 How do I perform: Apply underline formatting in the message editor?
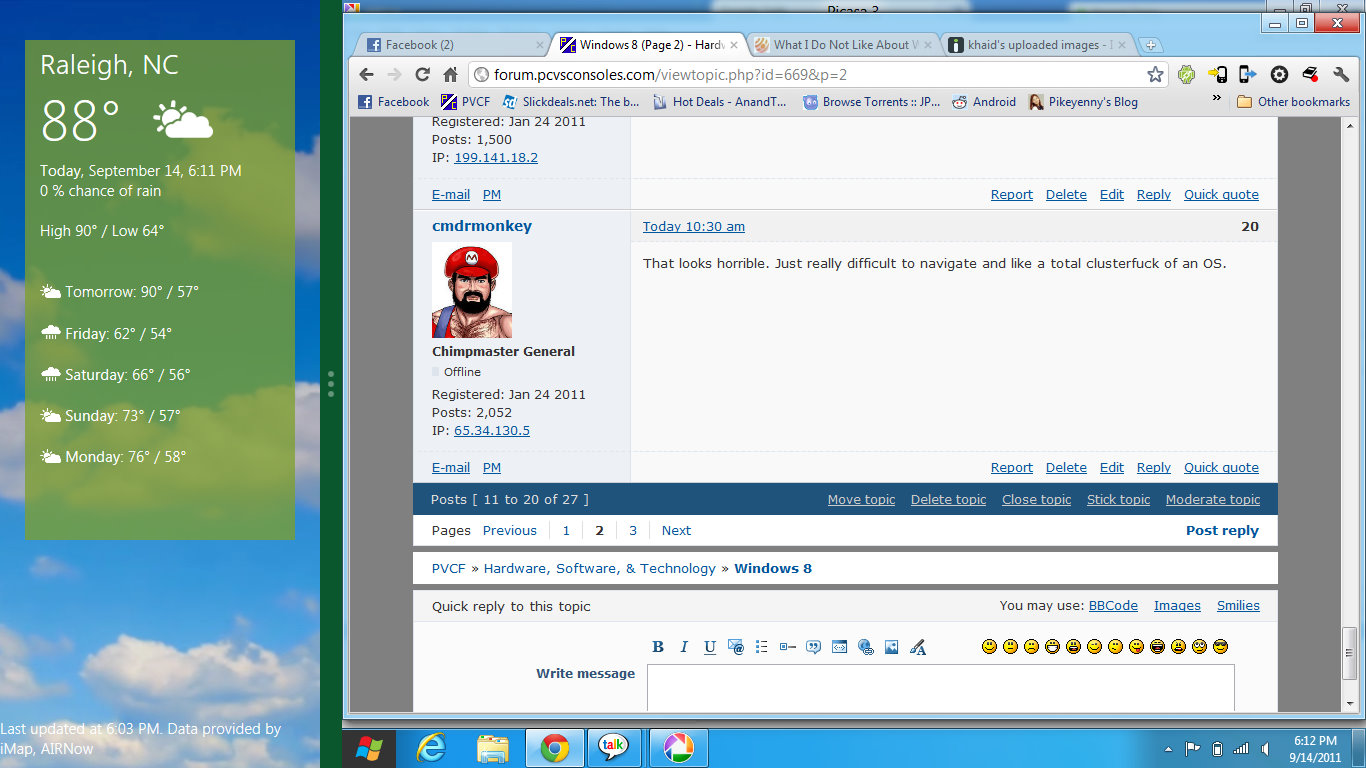pos(710,647)
